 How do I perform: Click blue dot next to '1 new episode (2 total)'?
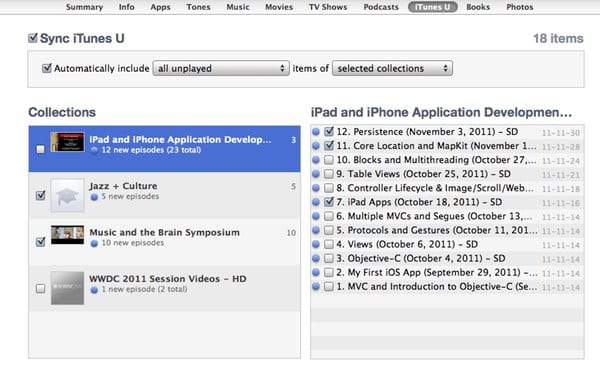(94, 290)
